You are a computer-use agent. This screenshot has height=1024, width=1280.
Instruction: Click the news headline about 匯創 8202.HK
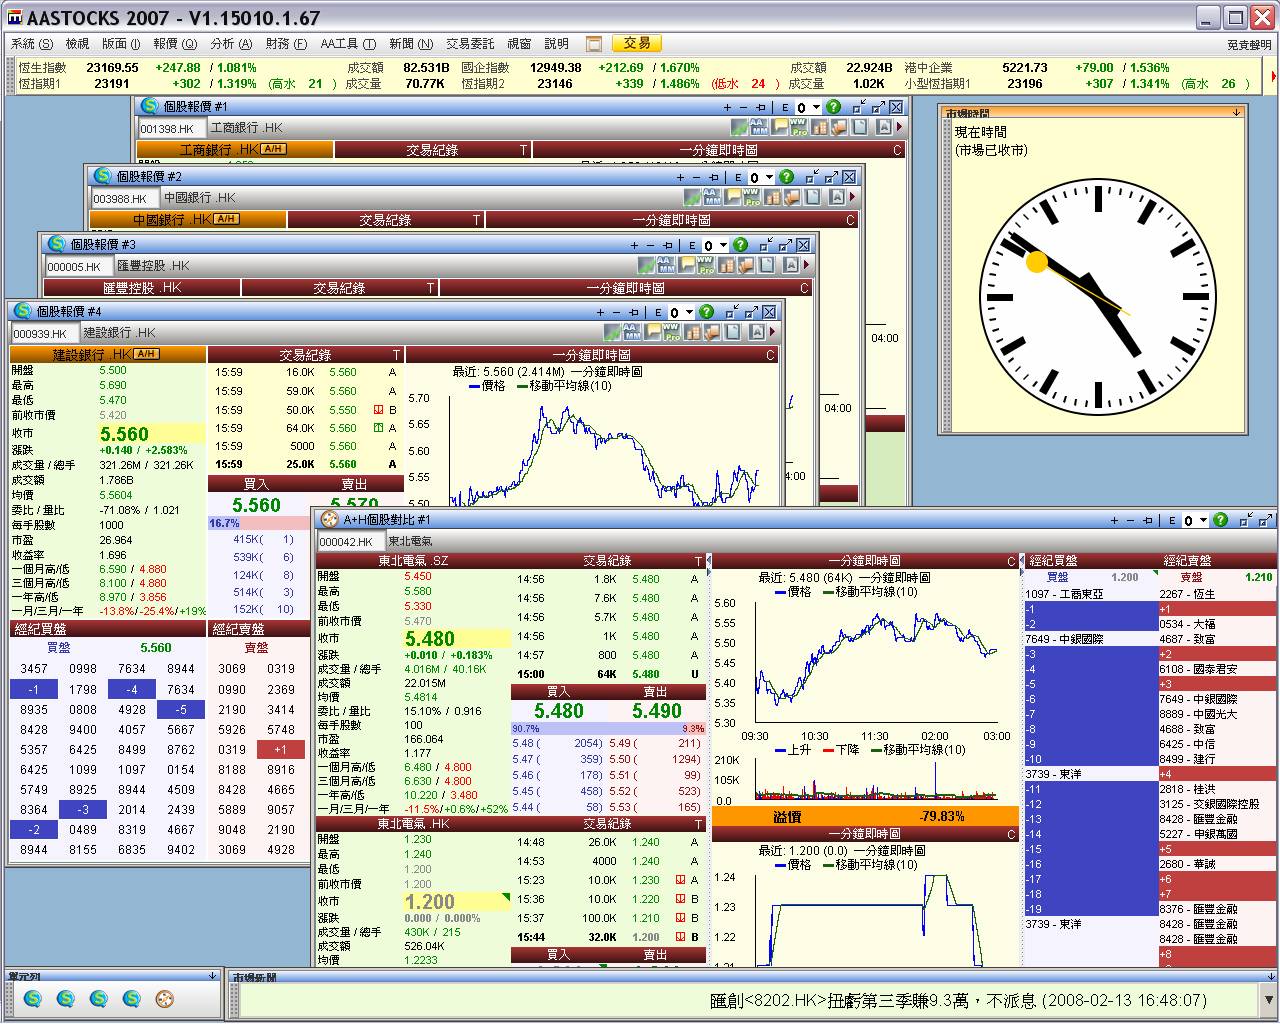pyautogui.click(x=958, y=1000)
